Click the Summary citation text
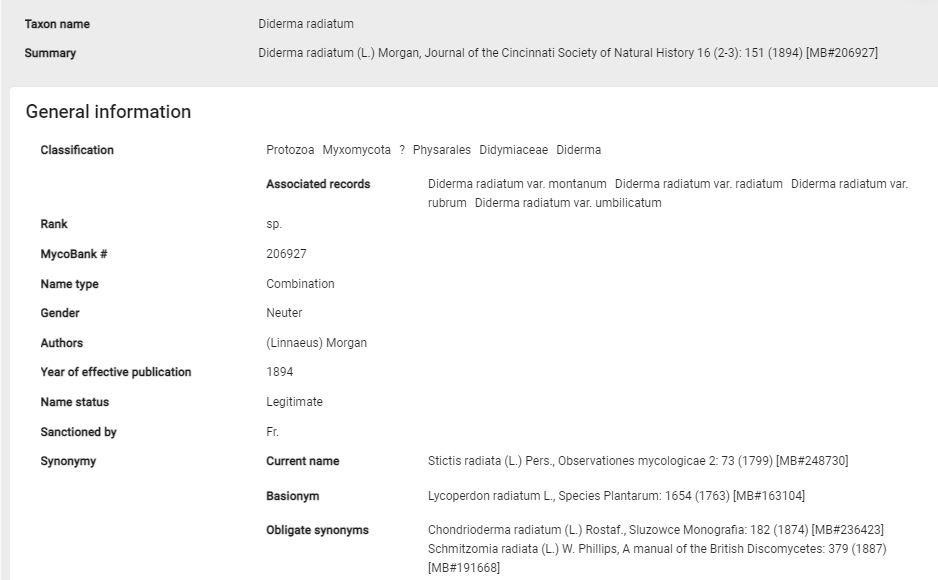 coord(567,53)
